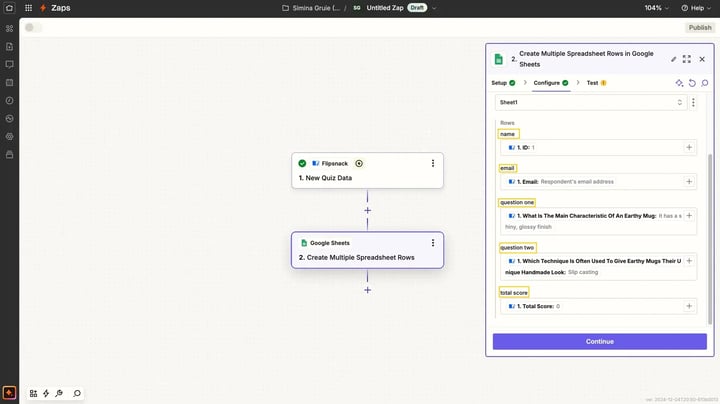Switch to the Test tab
720x404 pixels.
[x=596, y=83]
